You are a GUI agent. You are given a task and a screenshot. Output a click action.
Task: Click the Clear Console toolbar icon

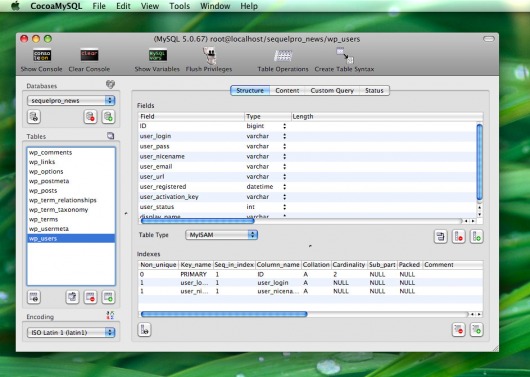89,55
